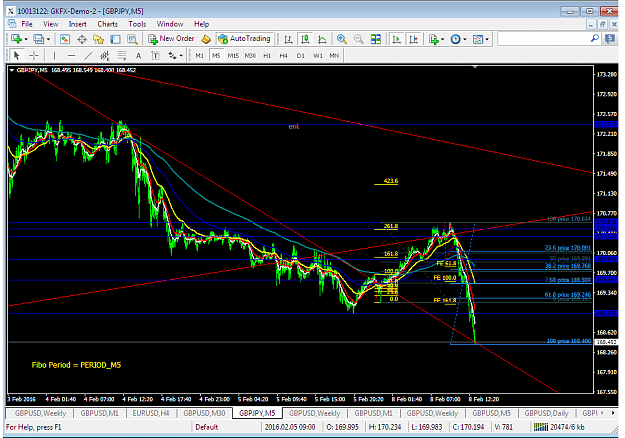
Task: Open the Tools menu
Action: point(137,24)
